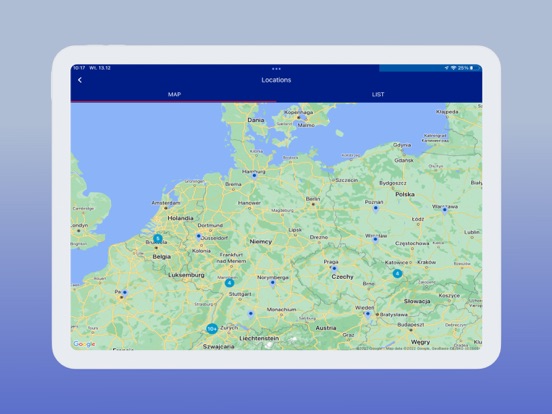Click the Locations title text

coord(276,80)
